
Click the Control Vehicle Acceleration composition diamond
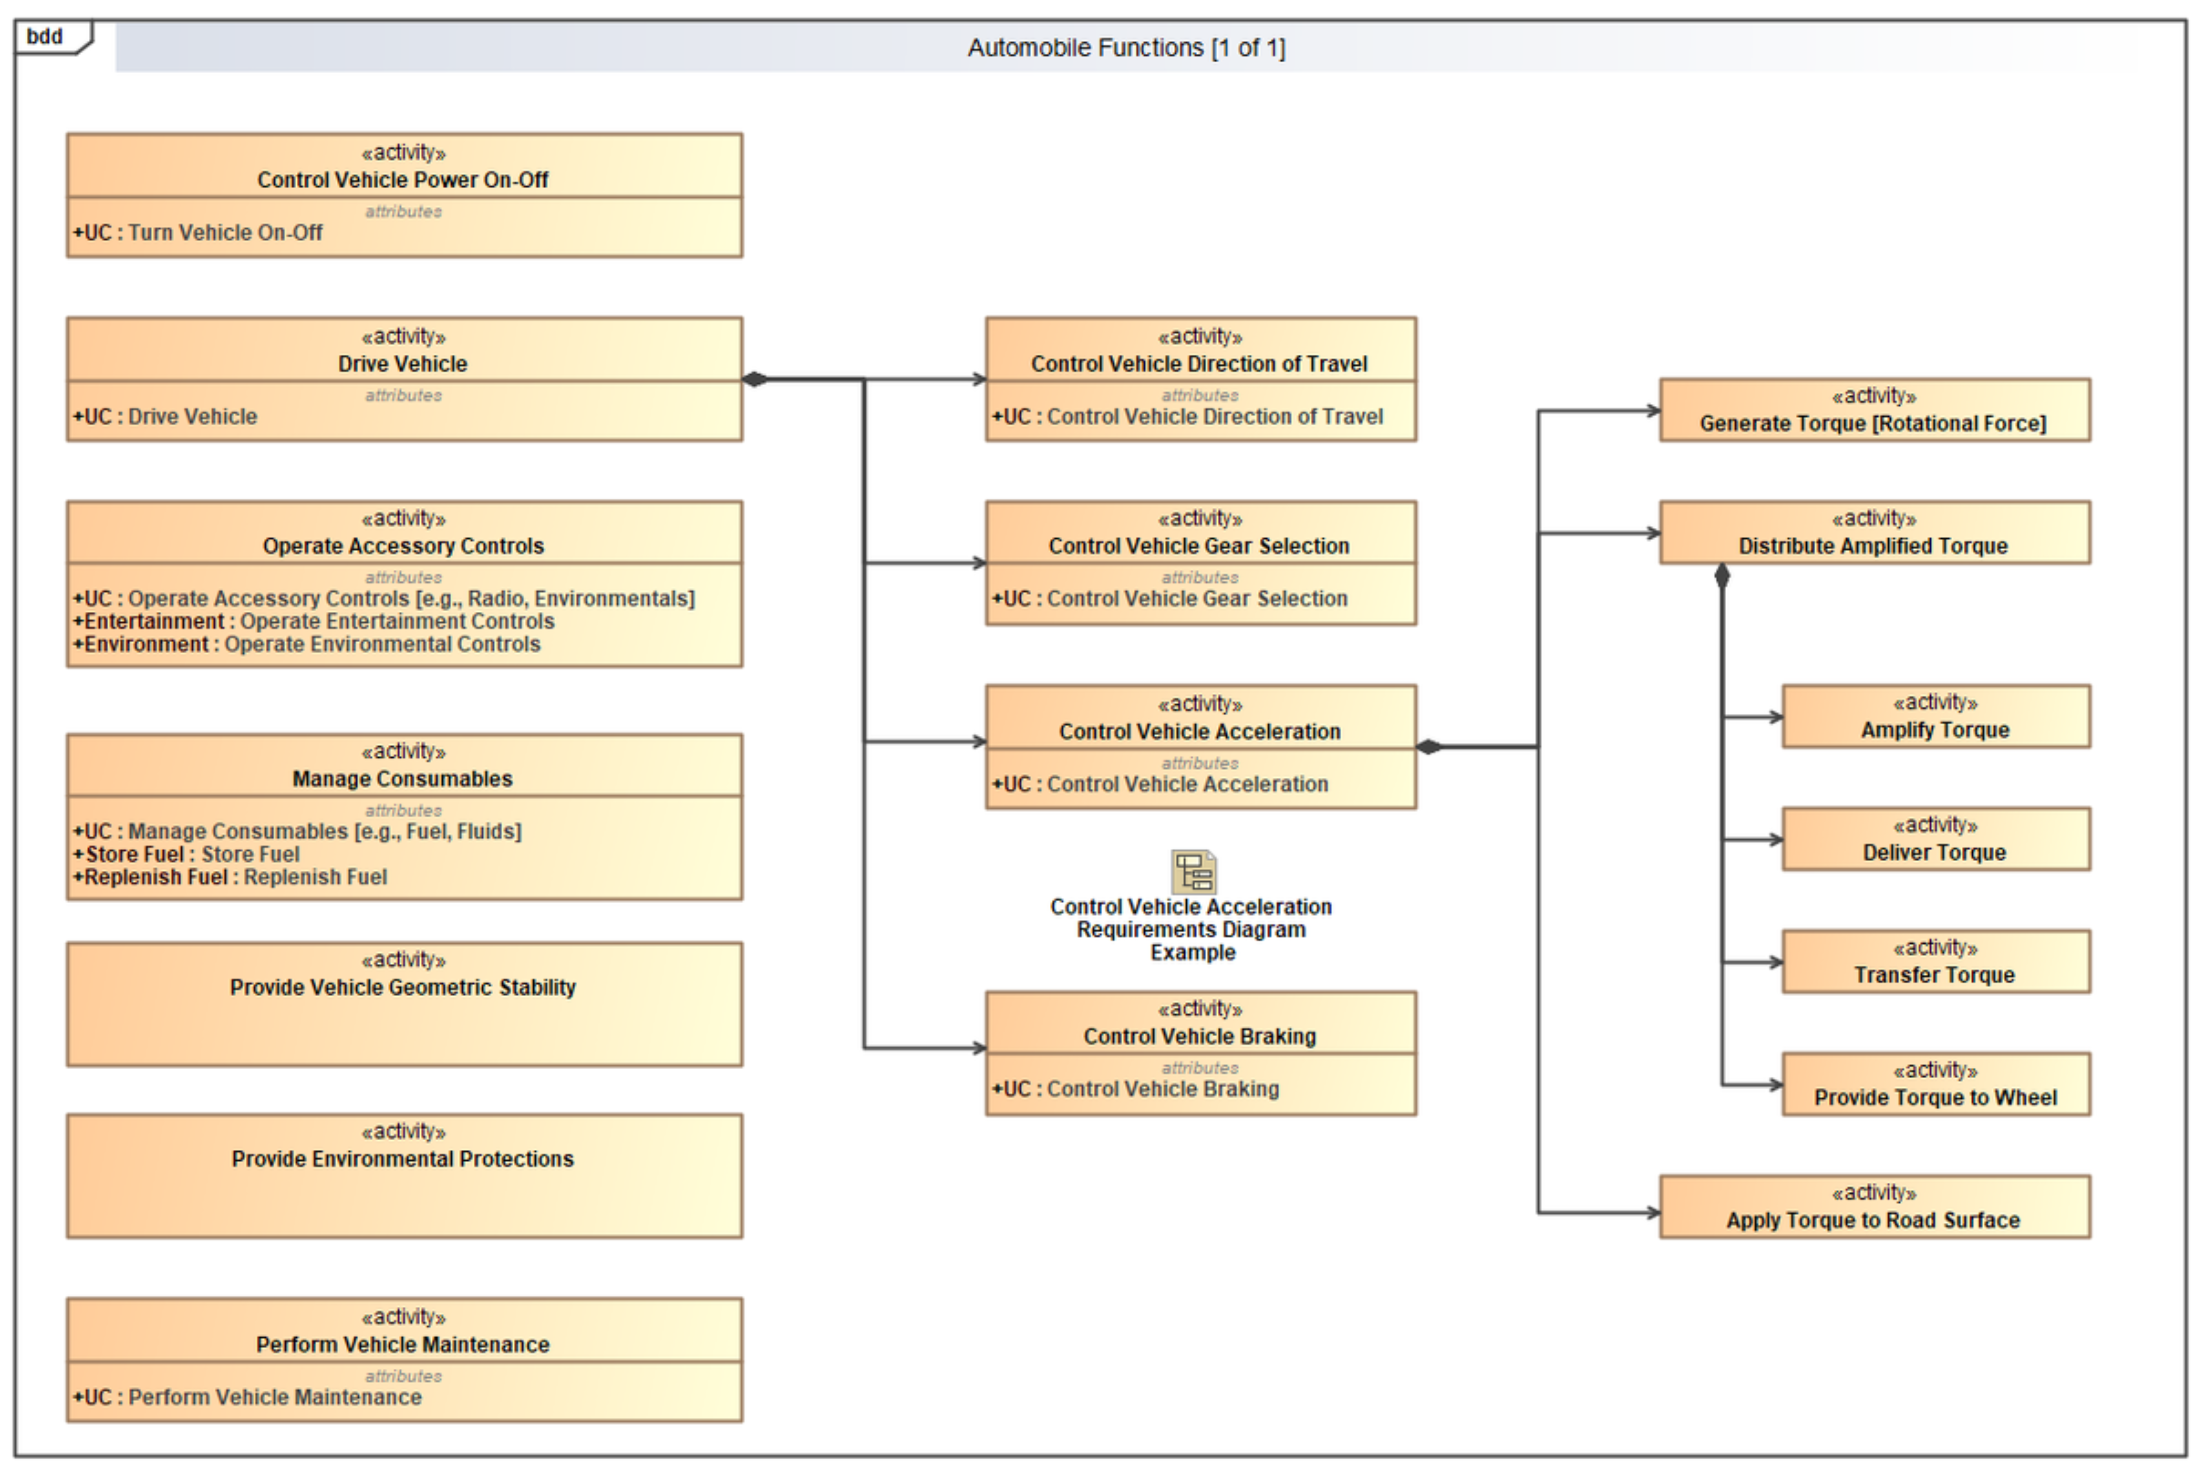[x=1430, y=747]
